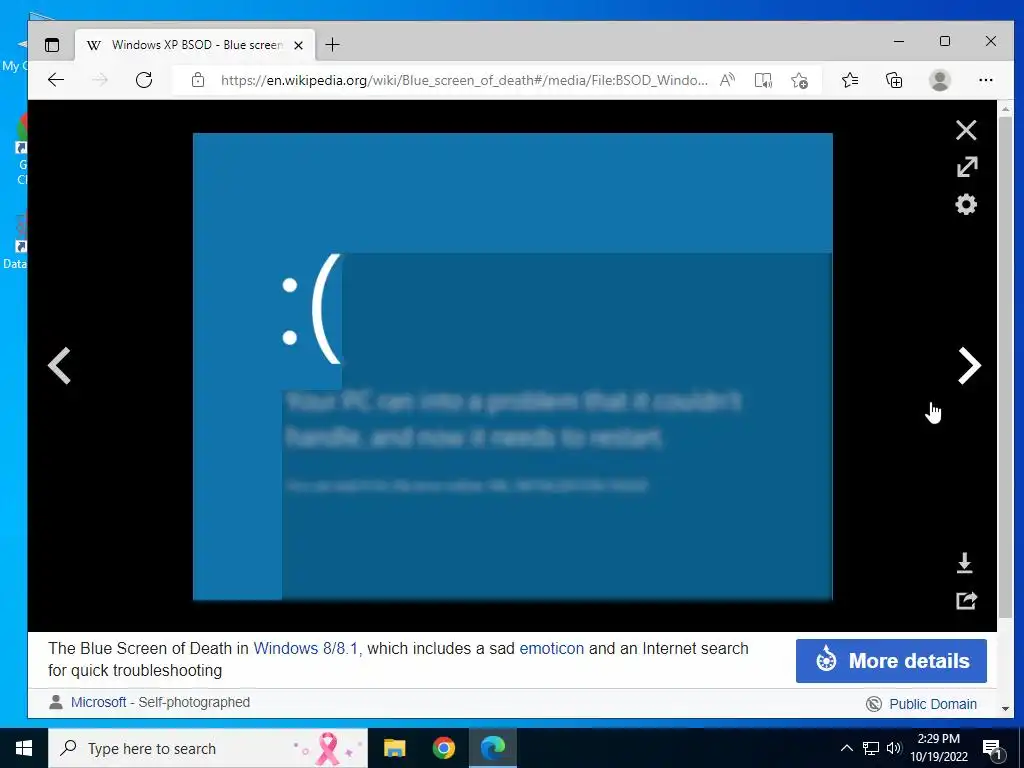Viewport: 1024px width, 768px height.
Task: Expand the image to full screen
Action: (x=967, y=167)
